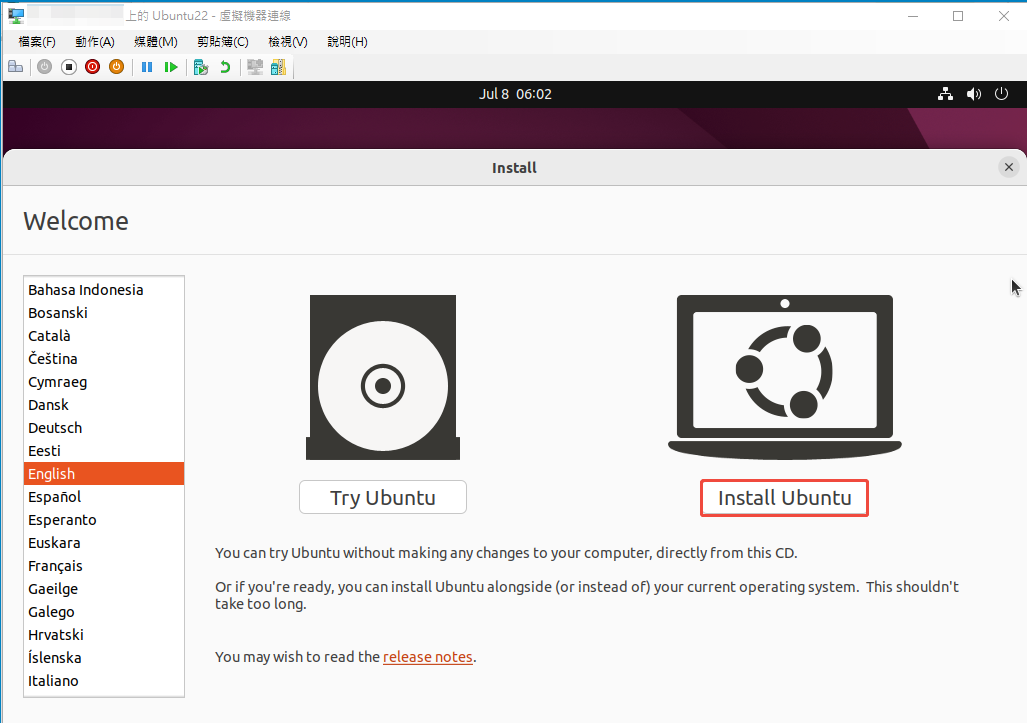The image size is (1027, 723).
Task: Select Català in the language list
Action: (104, 336)
